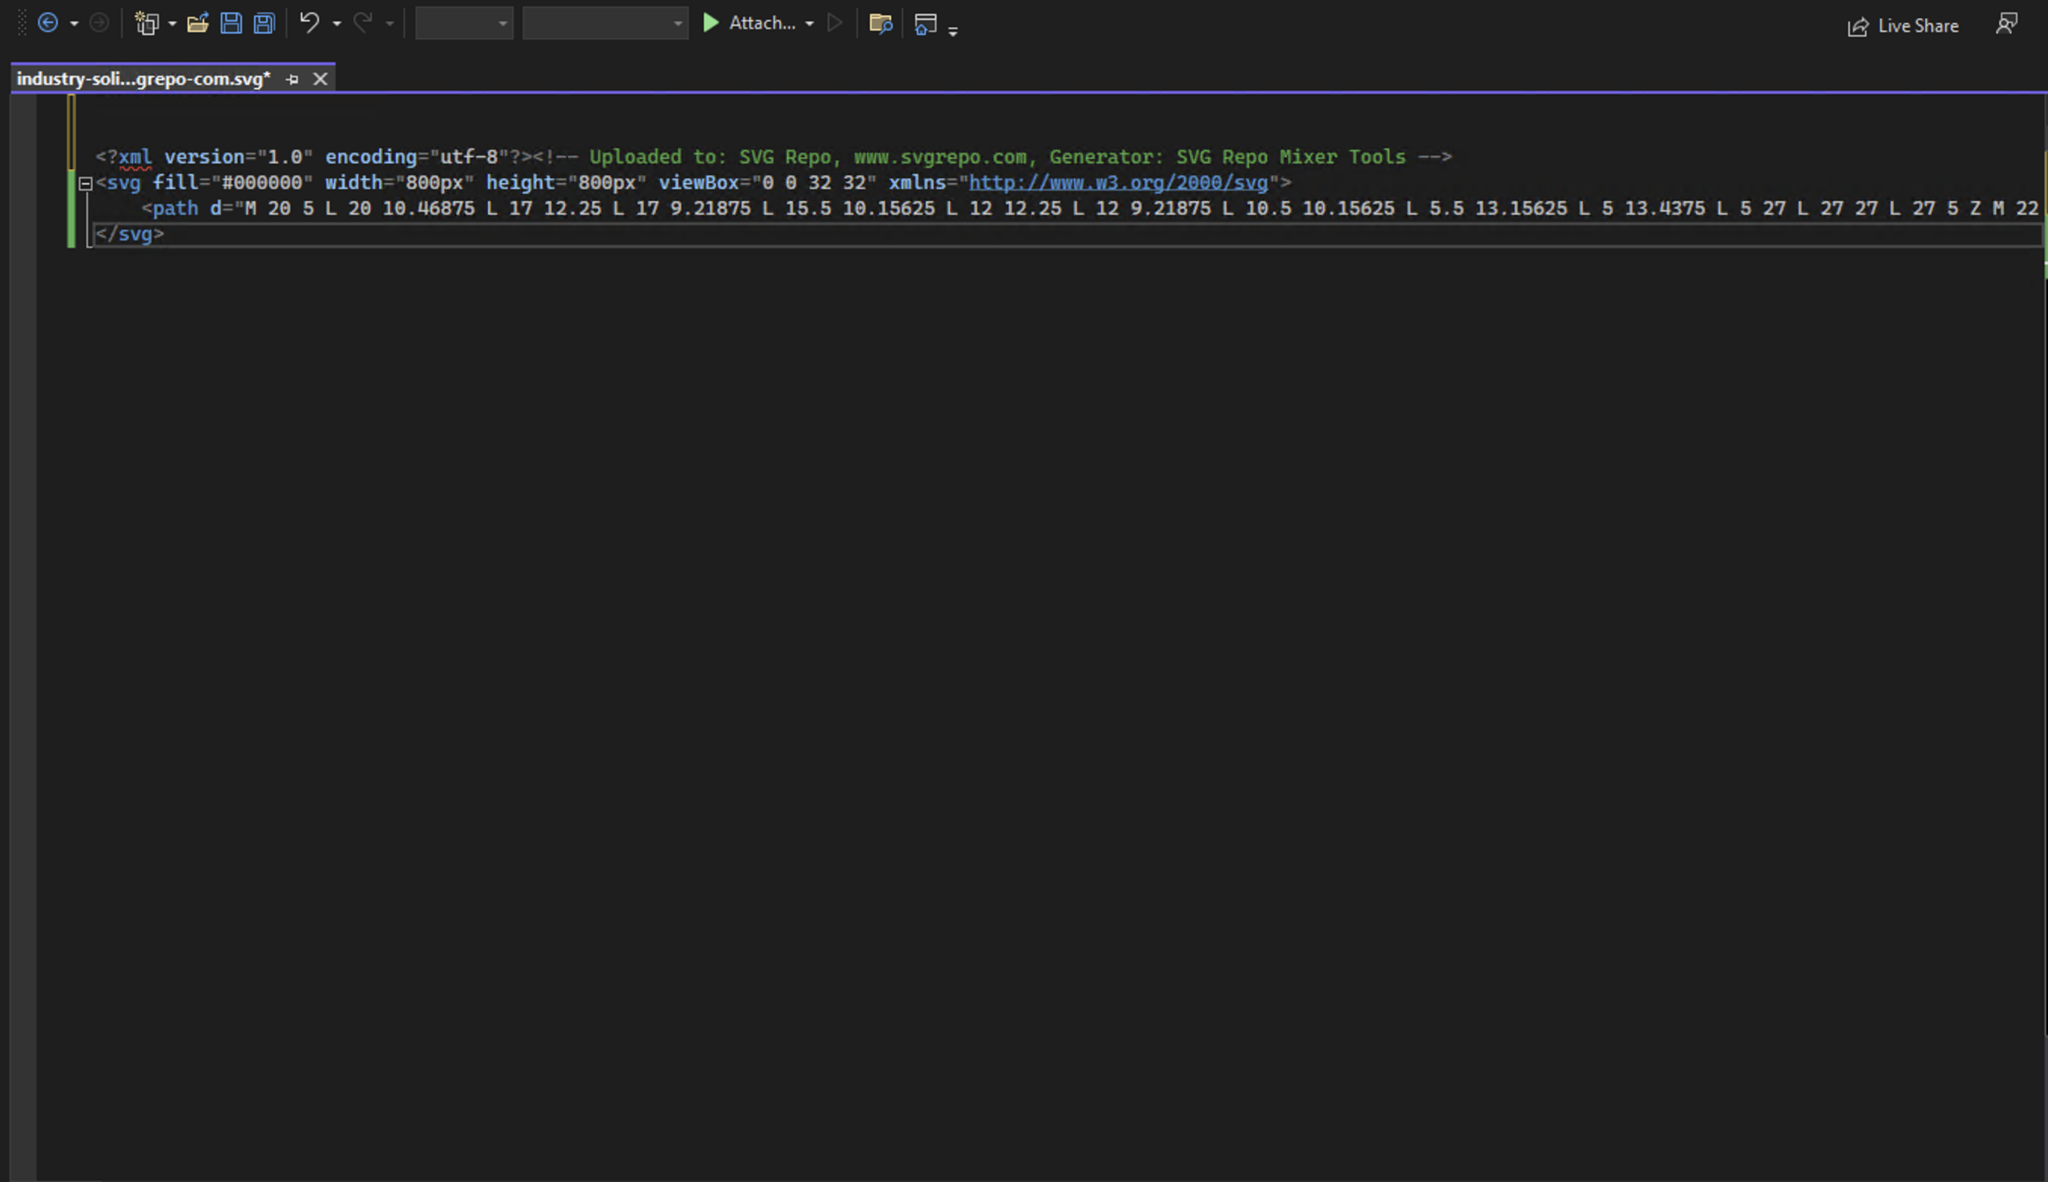Collapse the svg element outlining box
This screenshot has width=2048, height=1182.
86,183
